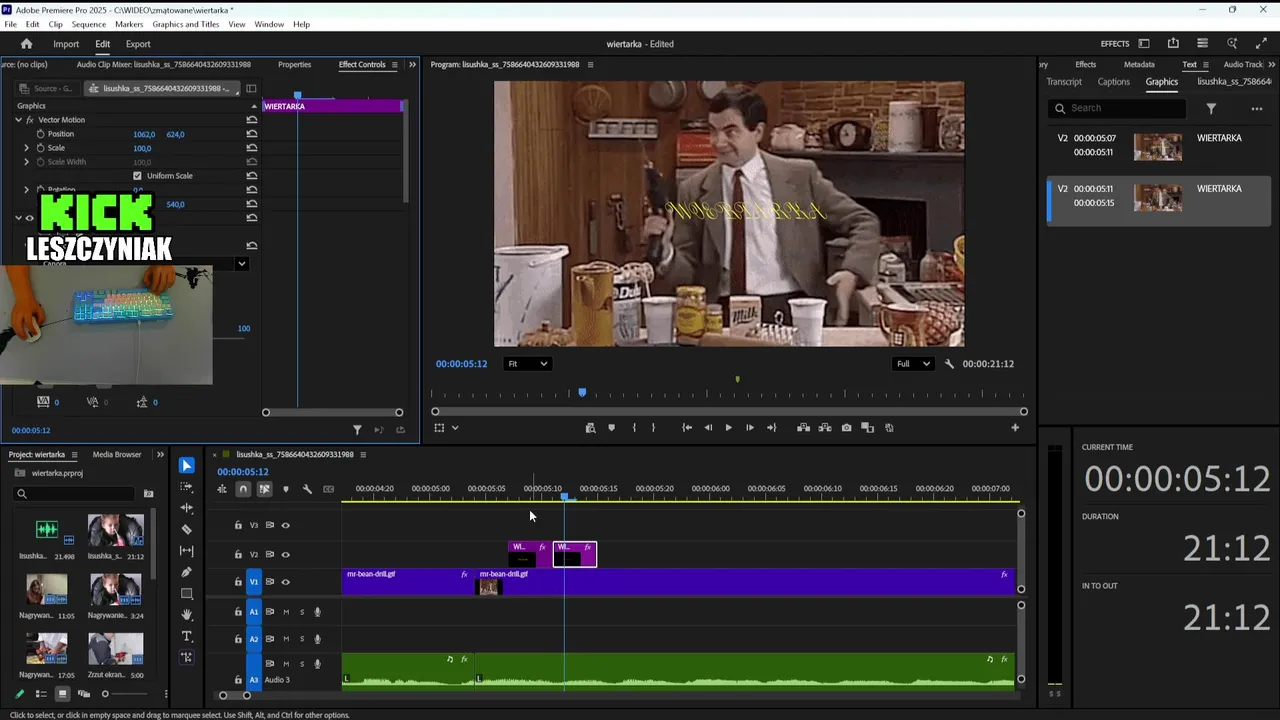The image size is (1280, 720).
Task: Click Position X value 1062,0
Action: pos(144,134)
